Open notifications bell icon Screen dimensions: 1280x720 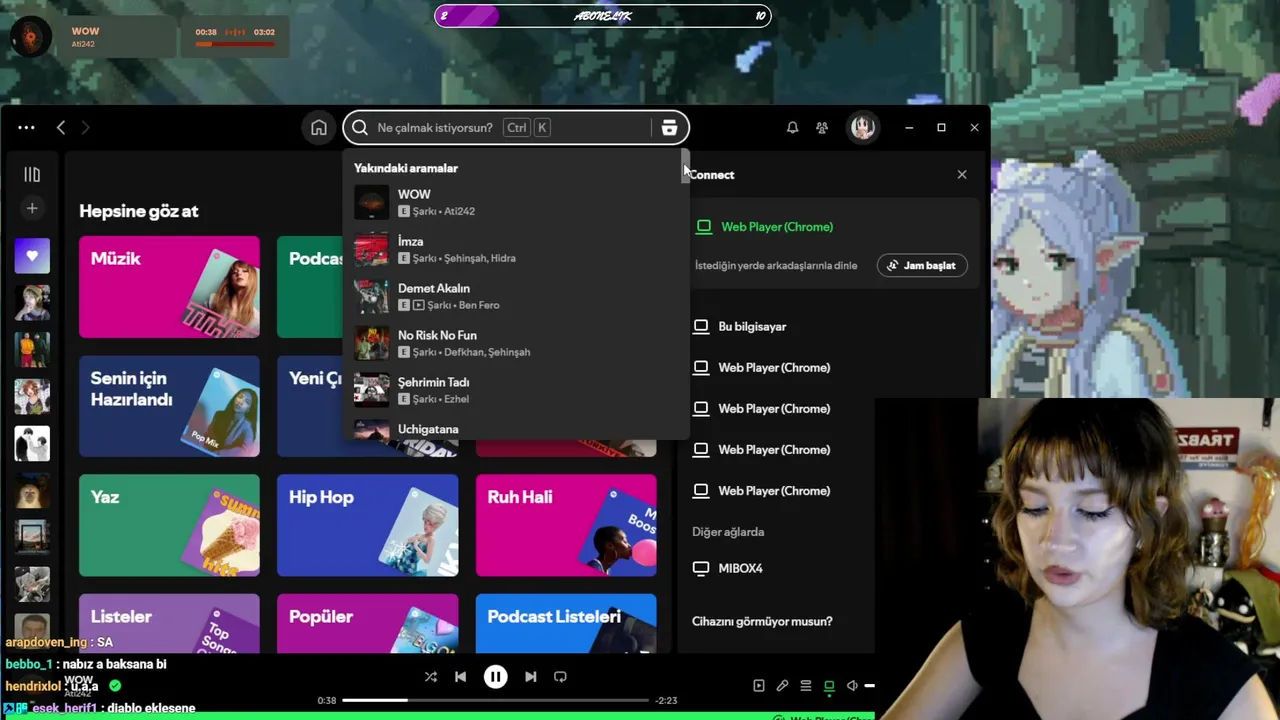(792, 127)
